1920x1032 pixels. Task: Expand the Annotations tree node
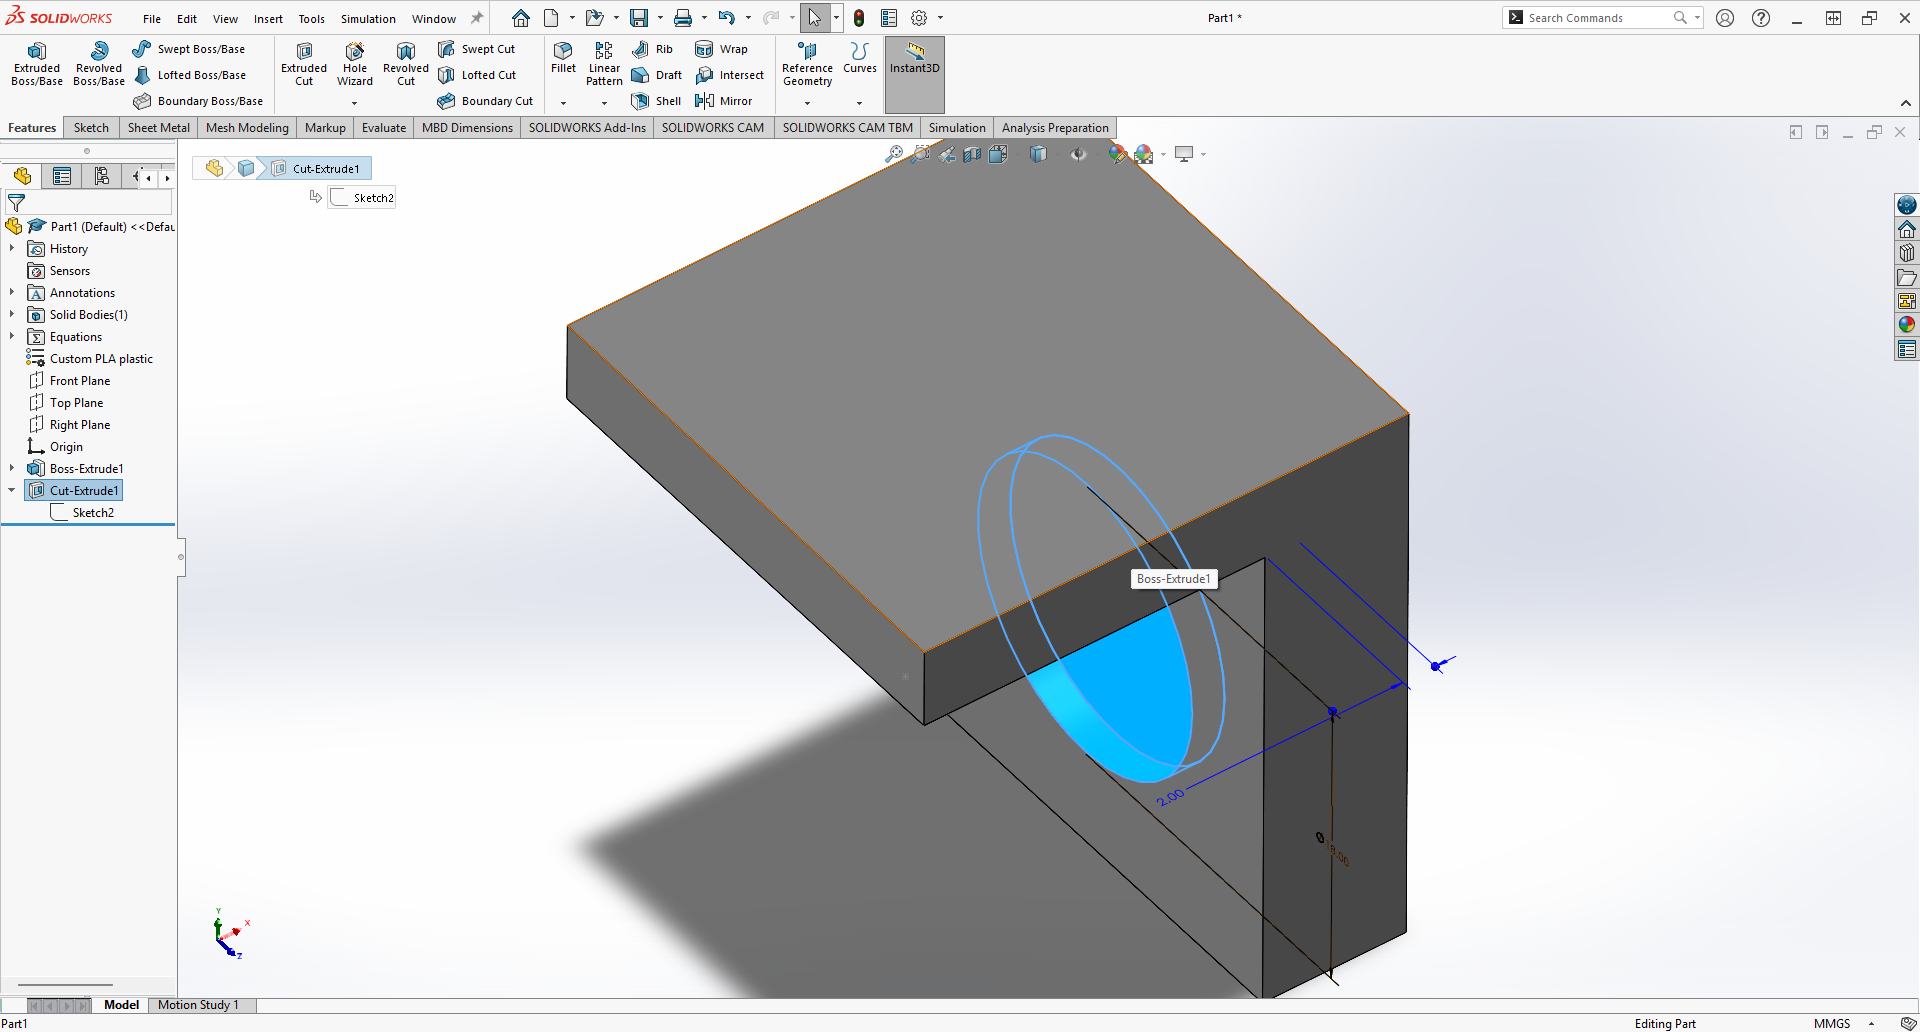[12, 292]
